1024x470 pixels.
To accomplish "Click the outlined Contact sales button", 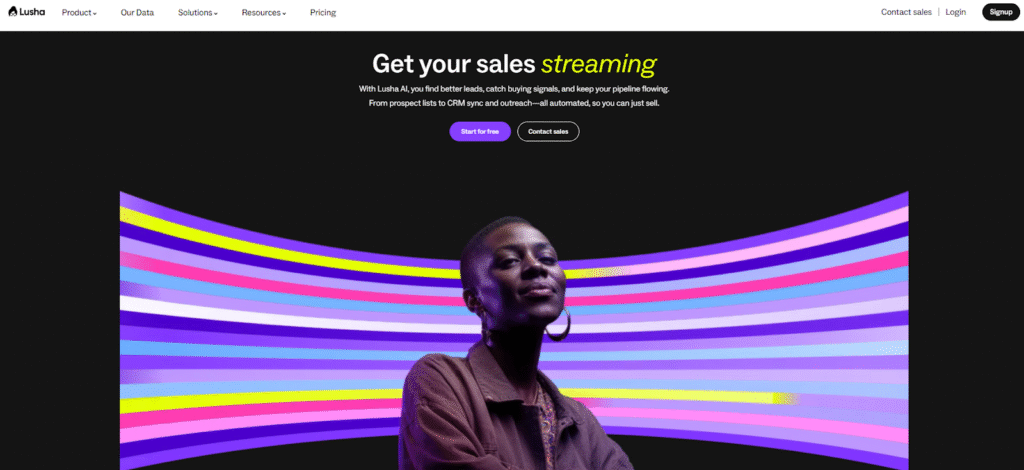I will 548,131.
